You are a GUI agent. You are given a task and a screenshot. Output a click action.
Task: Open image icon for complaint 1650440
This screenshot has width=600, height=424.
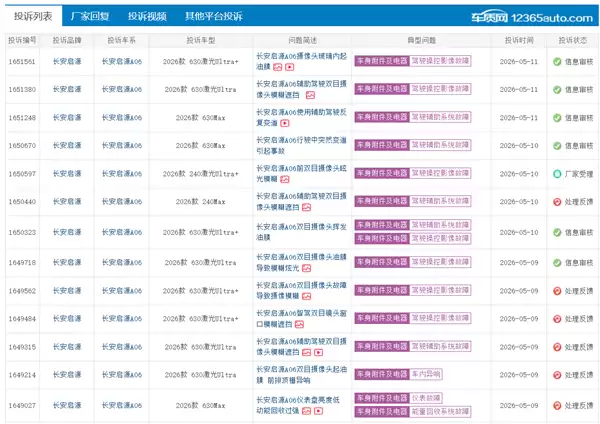[x=307, y=207]
